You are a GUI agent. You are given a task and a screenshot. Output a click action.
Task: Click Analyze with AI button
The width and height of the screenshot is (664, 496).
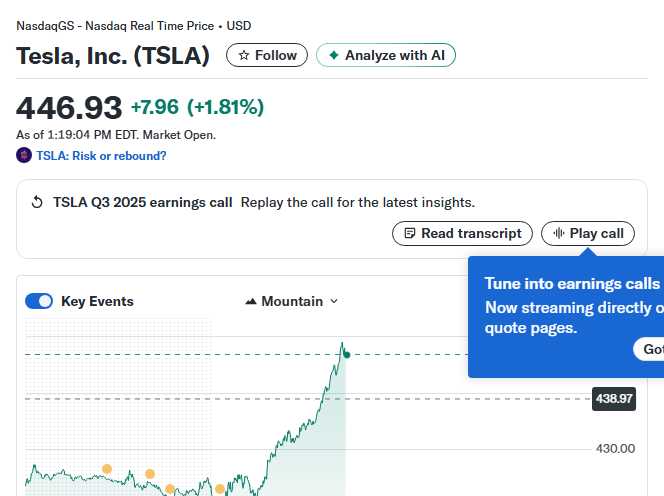coord(386,55)
